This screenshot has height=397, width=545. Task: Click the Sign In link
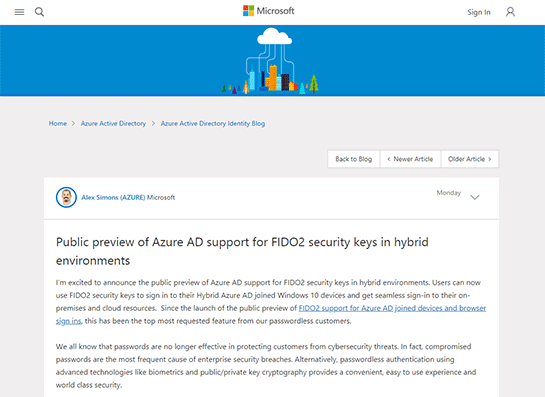tap(479, 12)
